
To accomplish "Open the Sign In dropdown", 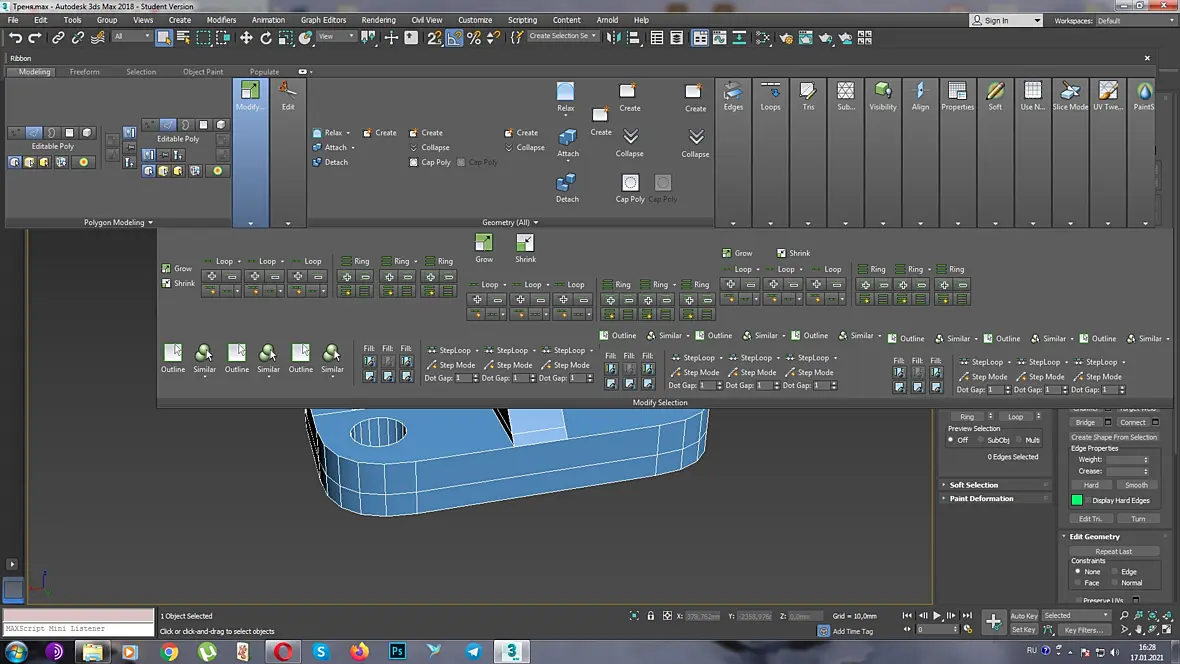I will tap(1007, 20).
